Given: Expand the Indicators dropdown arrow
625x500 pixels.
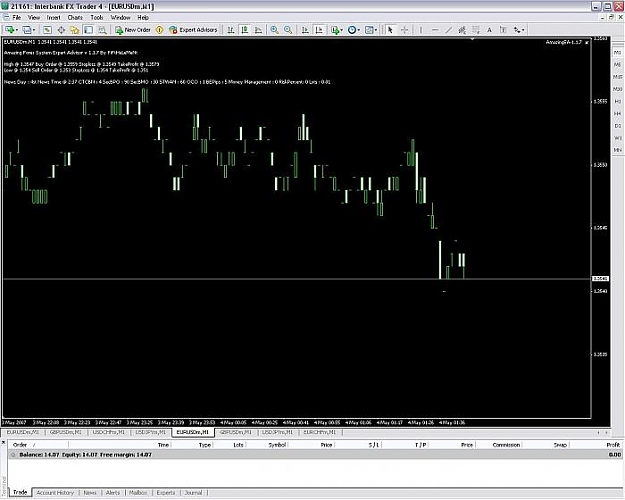Looking at the screenshot, I should (342, 30).
